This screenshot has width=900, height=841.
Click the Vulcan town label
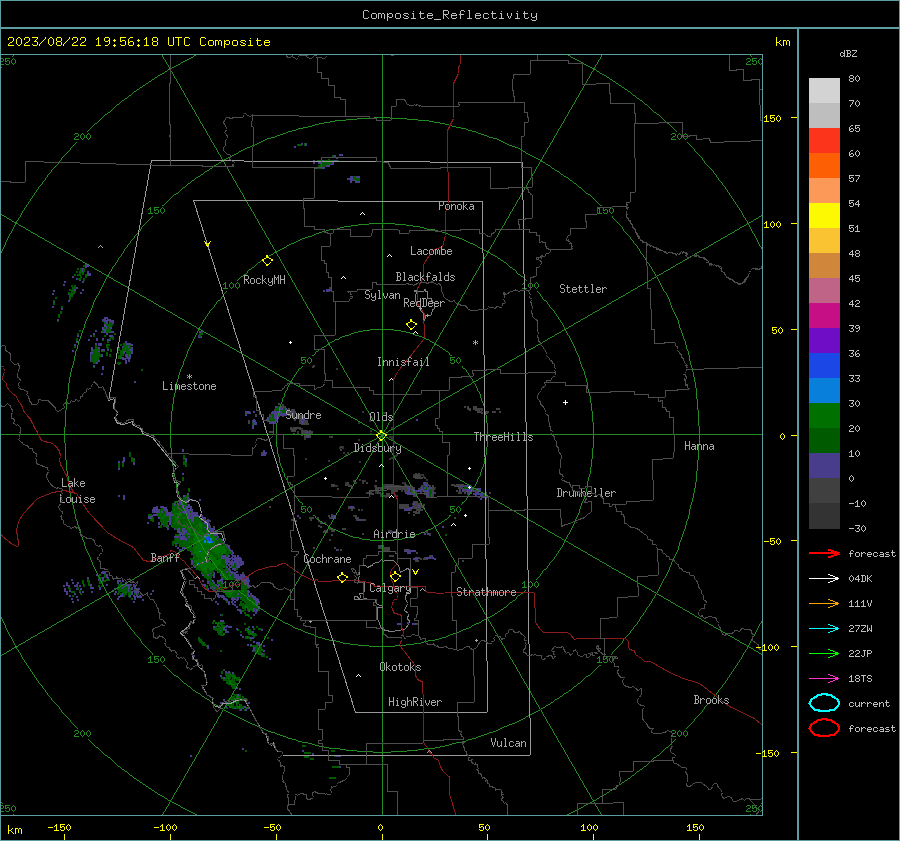click(x=509, y=743)
